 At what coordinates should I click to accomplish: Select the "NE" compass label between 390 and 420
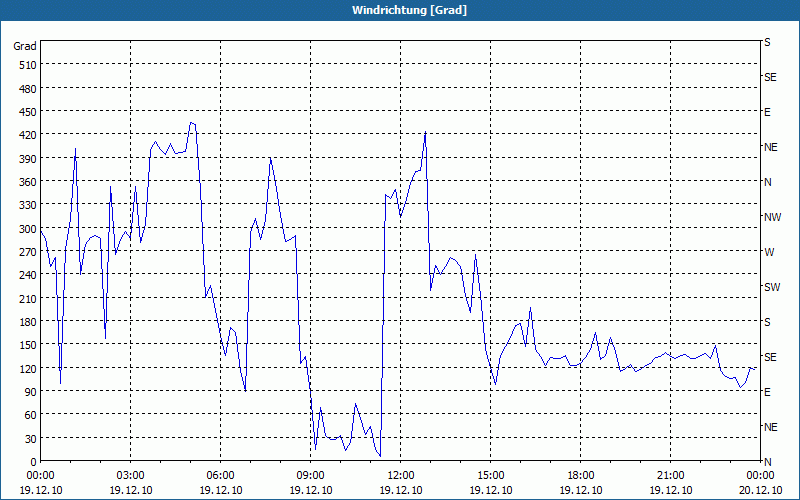click(771, 147)
